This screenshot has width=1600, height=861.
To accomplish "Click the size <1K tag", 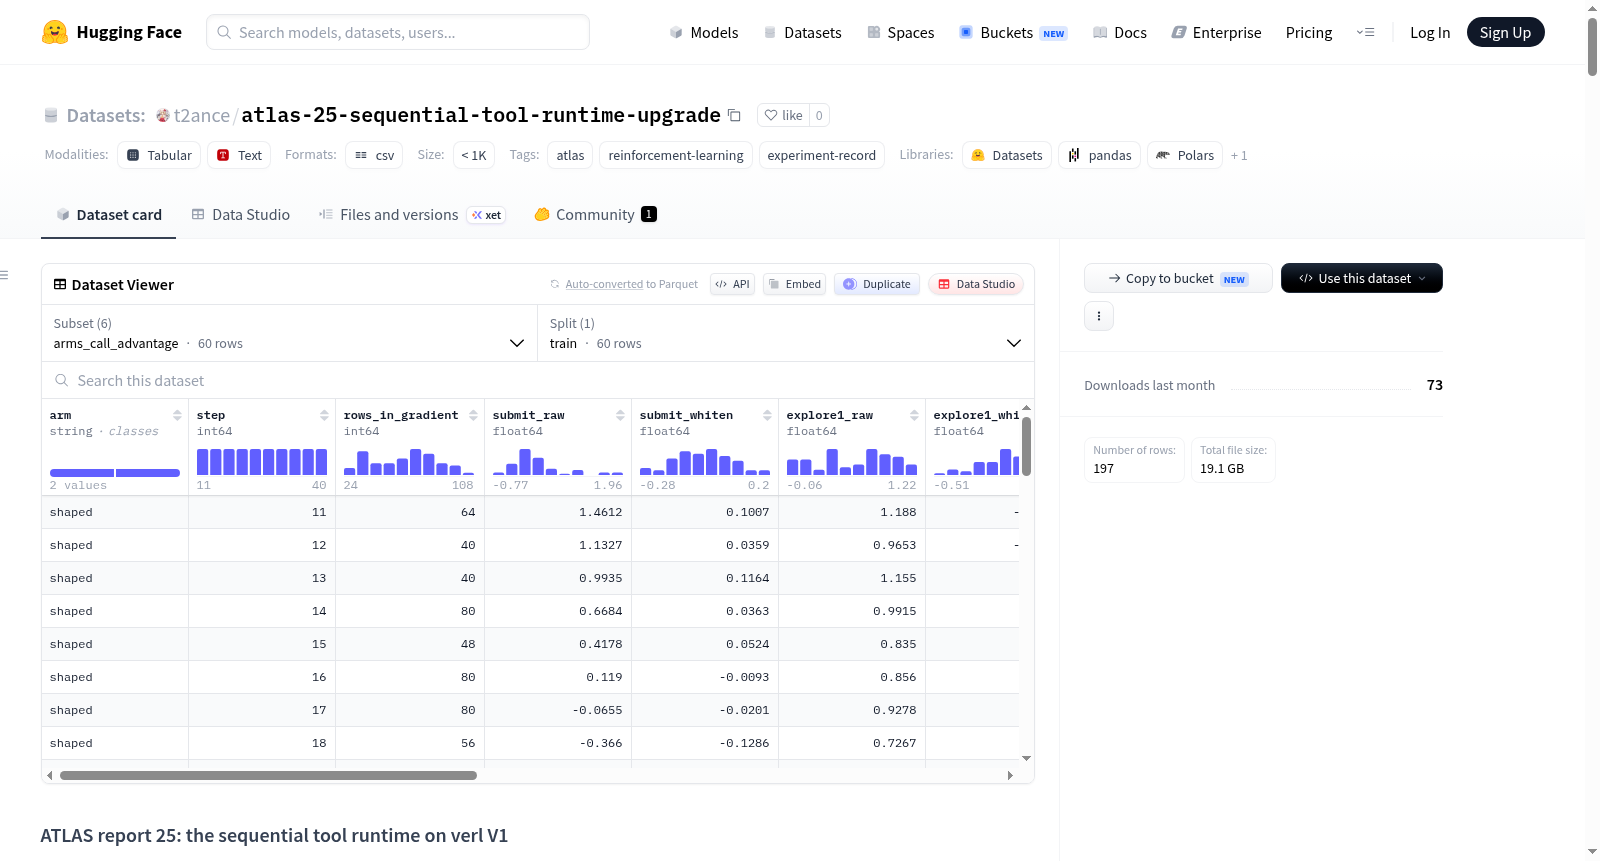I will 474,155.
